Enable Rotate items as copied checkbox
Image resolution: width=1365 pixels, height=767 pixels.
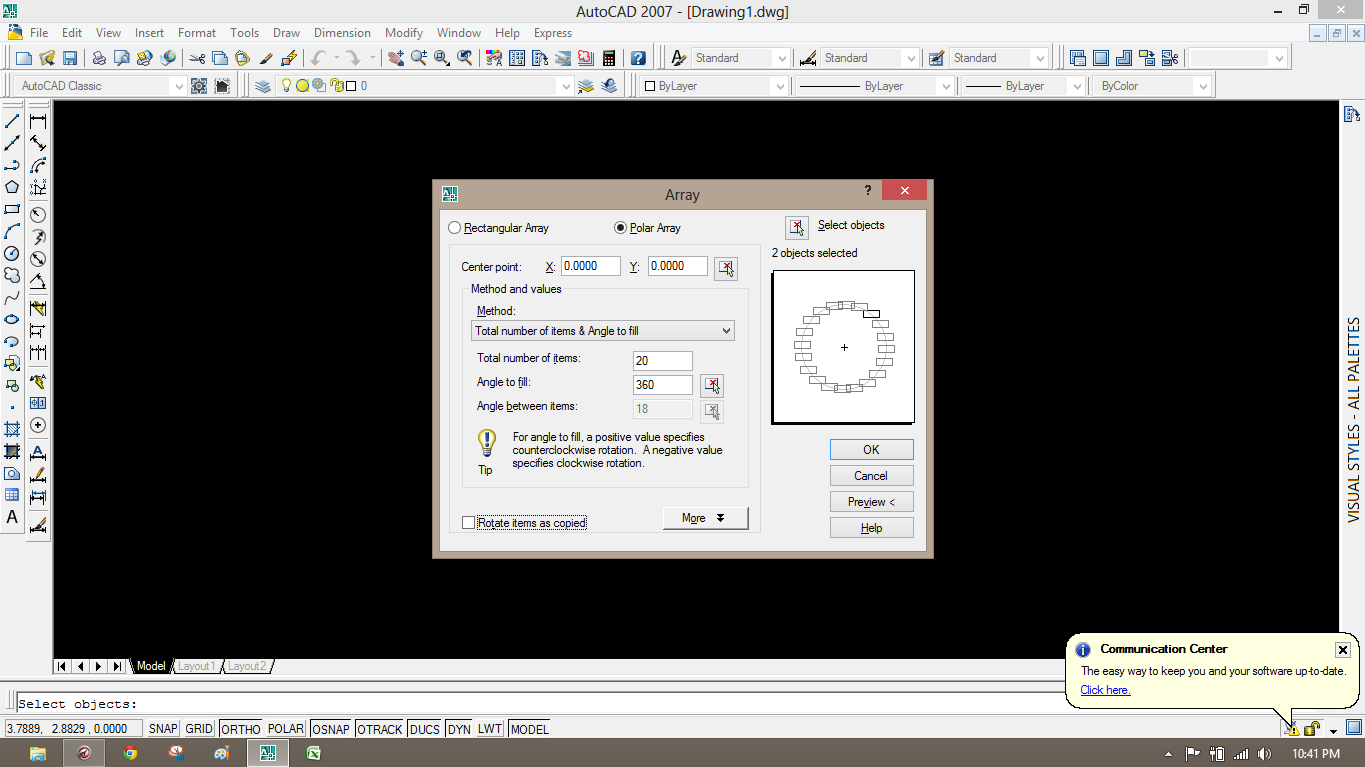point(469,523)
